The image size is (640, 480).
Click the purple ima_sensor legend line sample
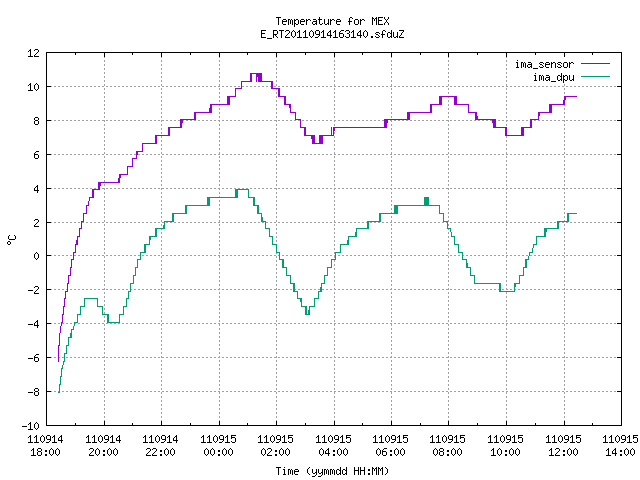pyautogui.click(x=595, y=64)
